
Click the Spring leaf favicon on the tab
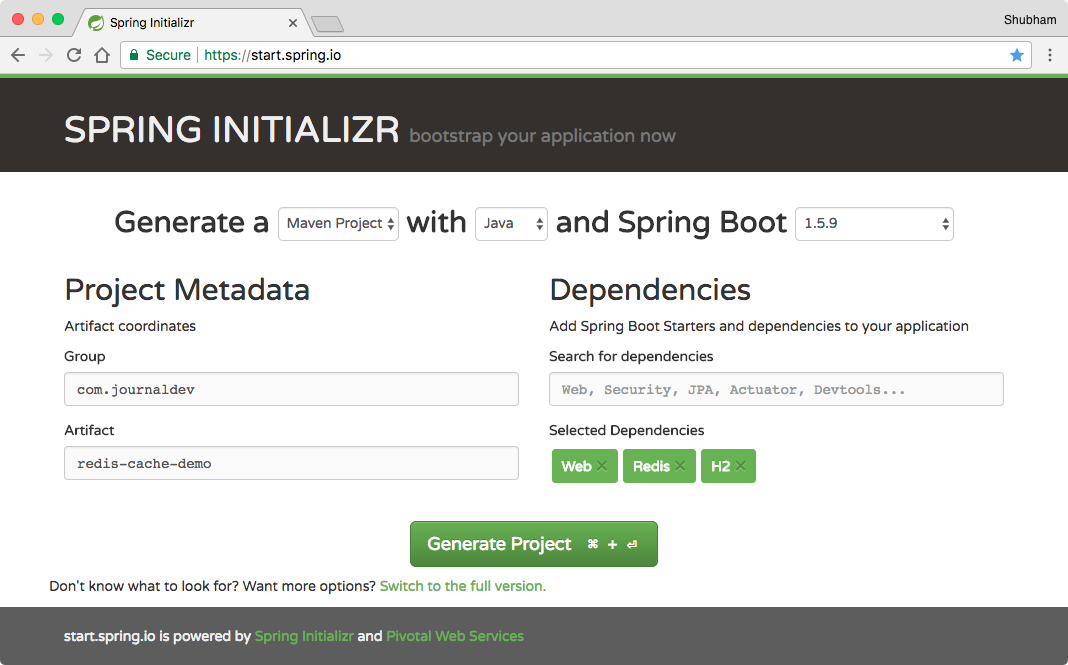point(97,22)
